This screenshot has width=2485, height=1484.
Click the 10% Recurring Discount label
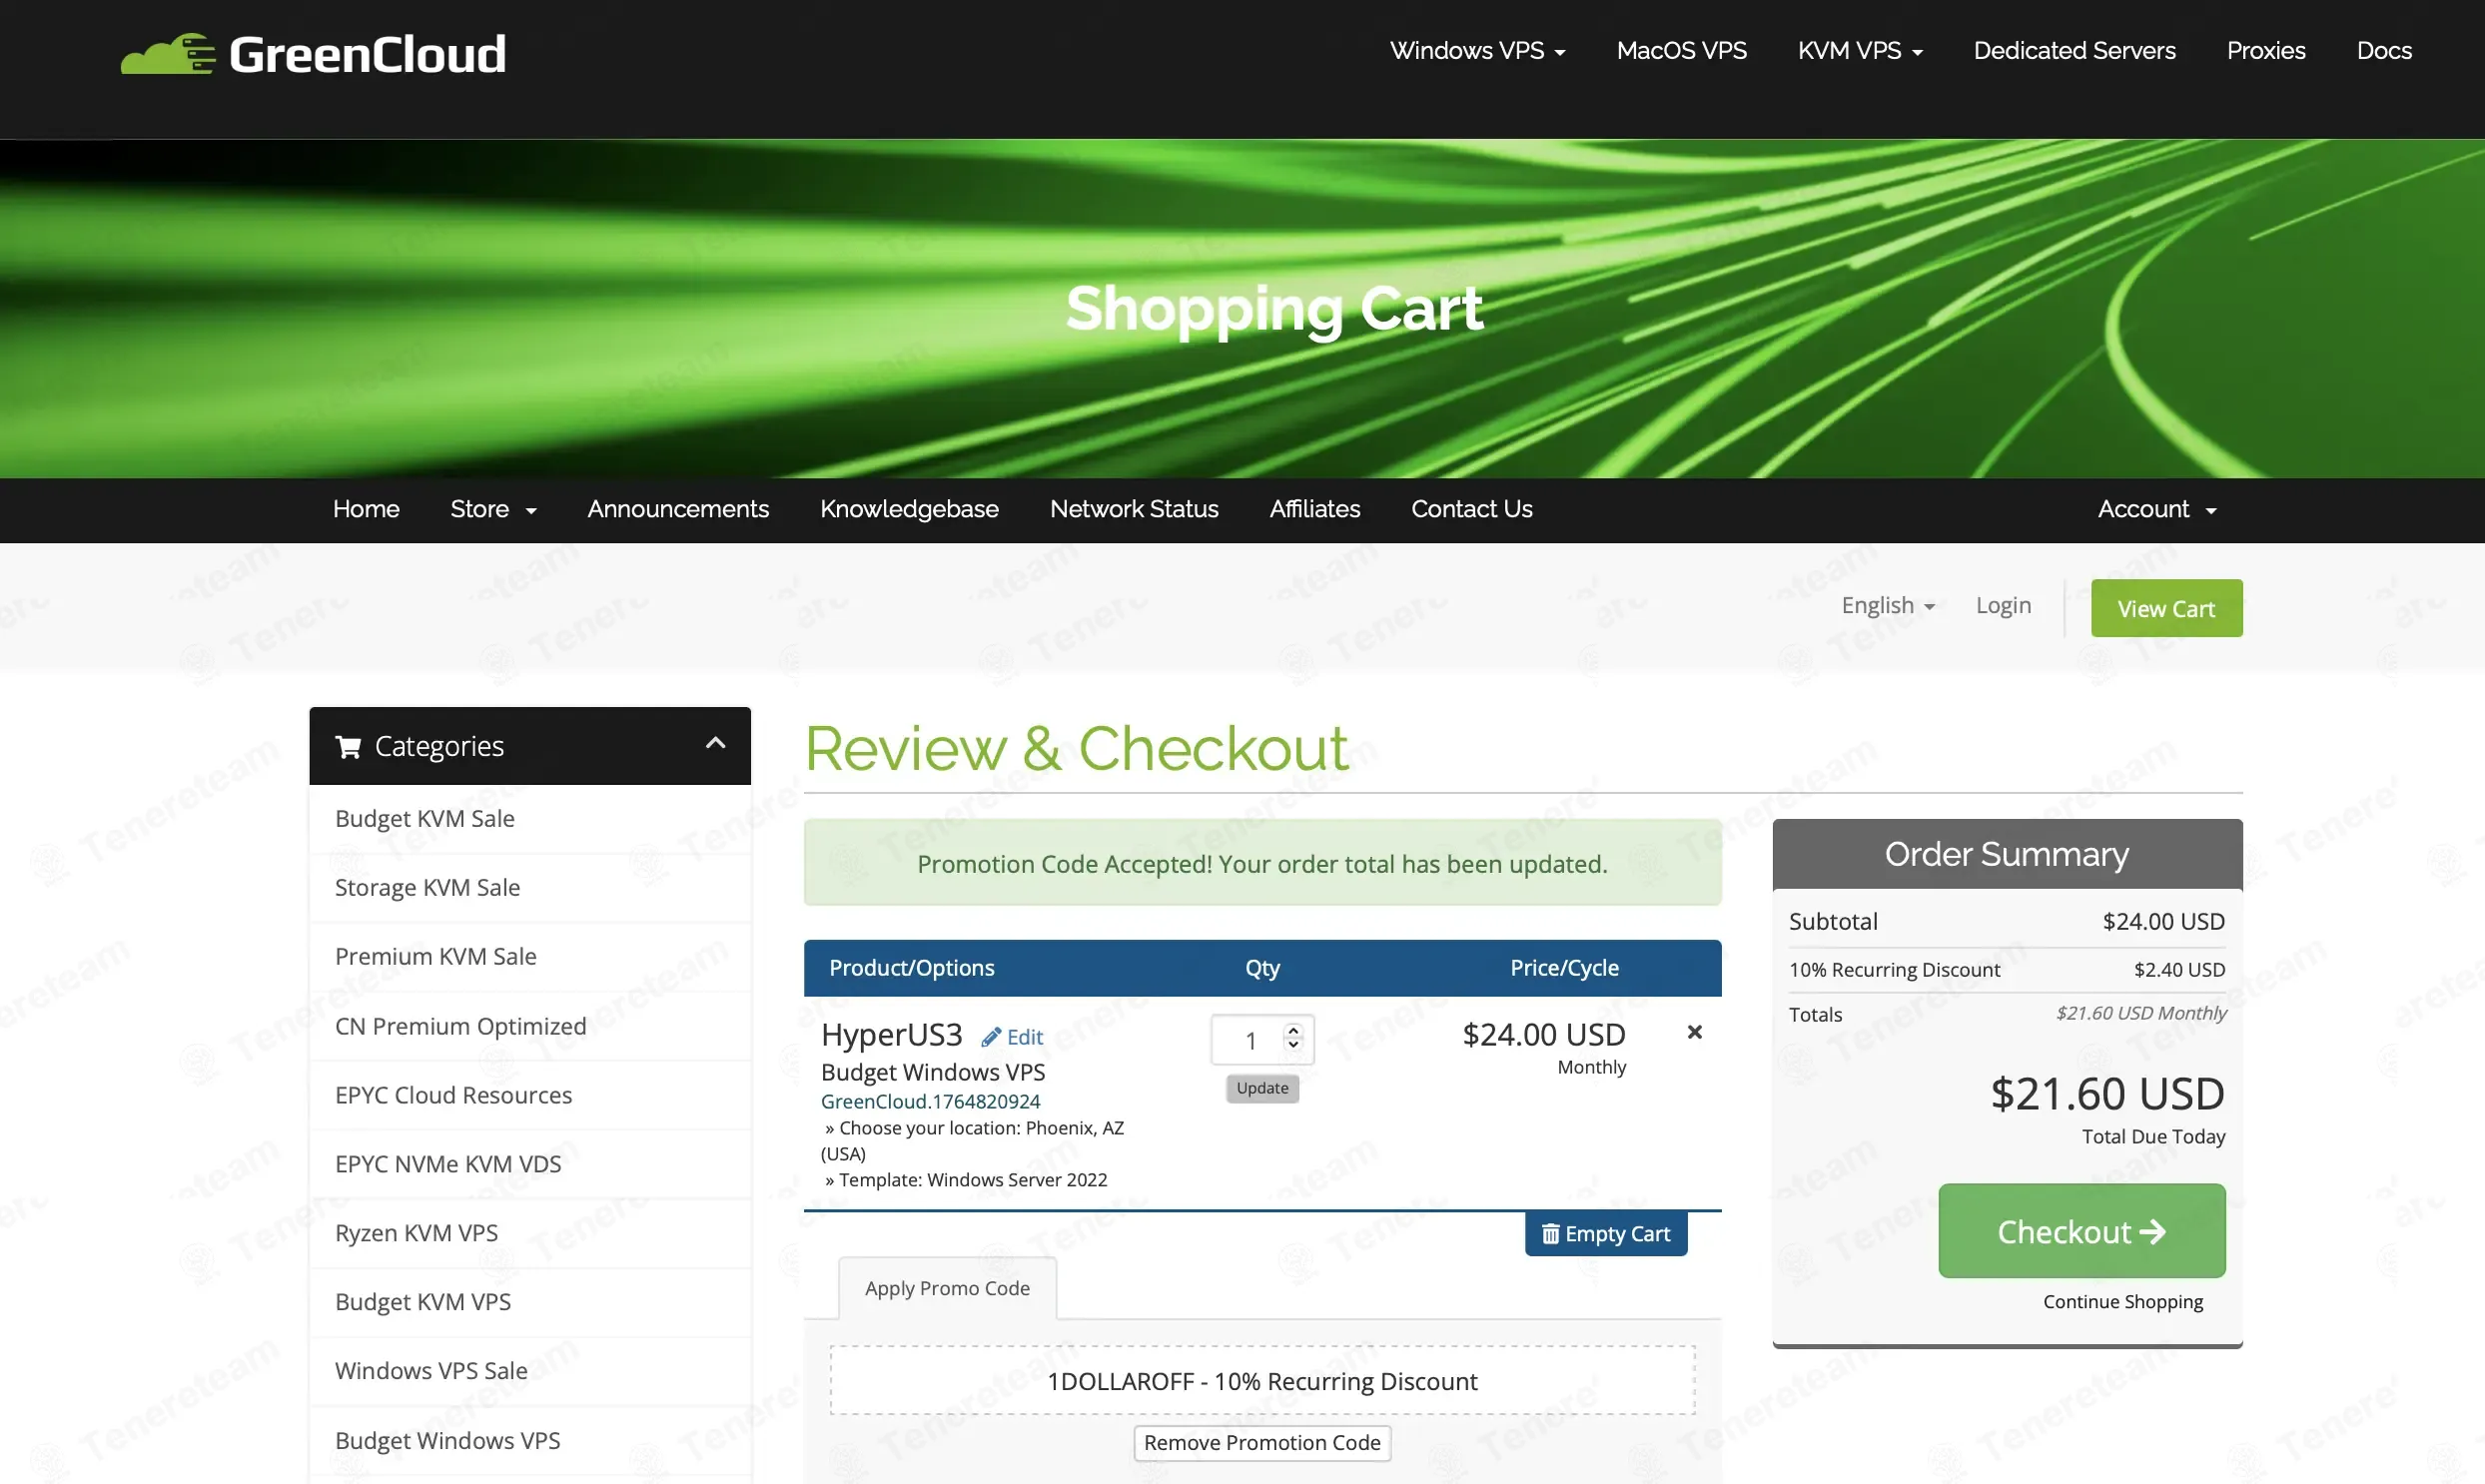point(1894,969)
